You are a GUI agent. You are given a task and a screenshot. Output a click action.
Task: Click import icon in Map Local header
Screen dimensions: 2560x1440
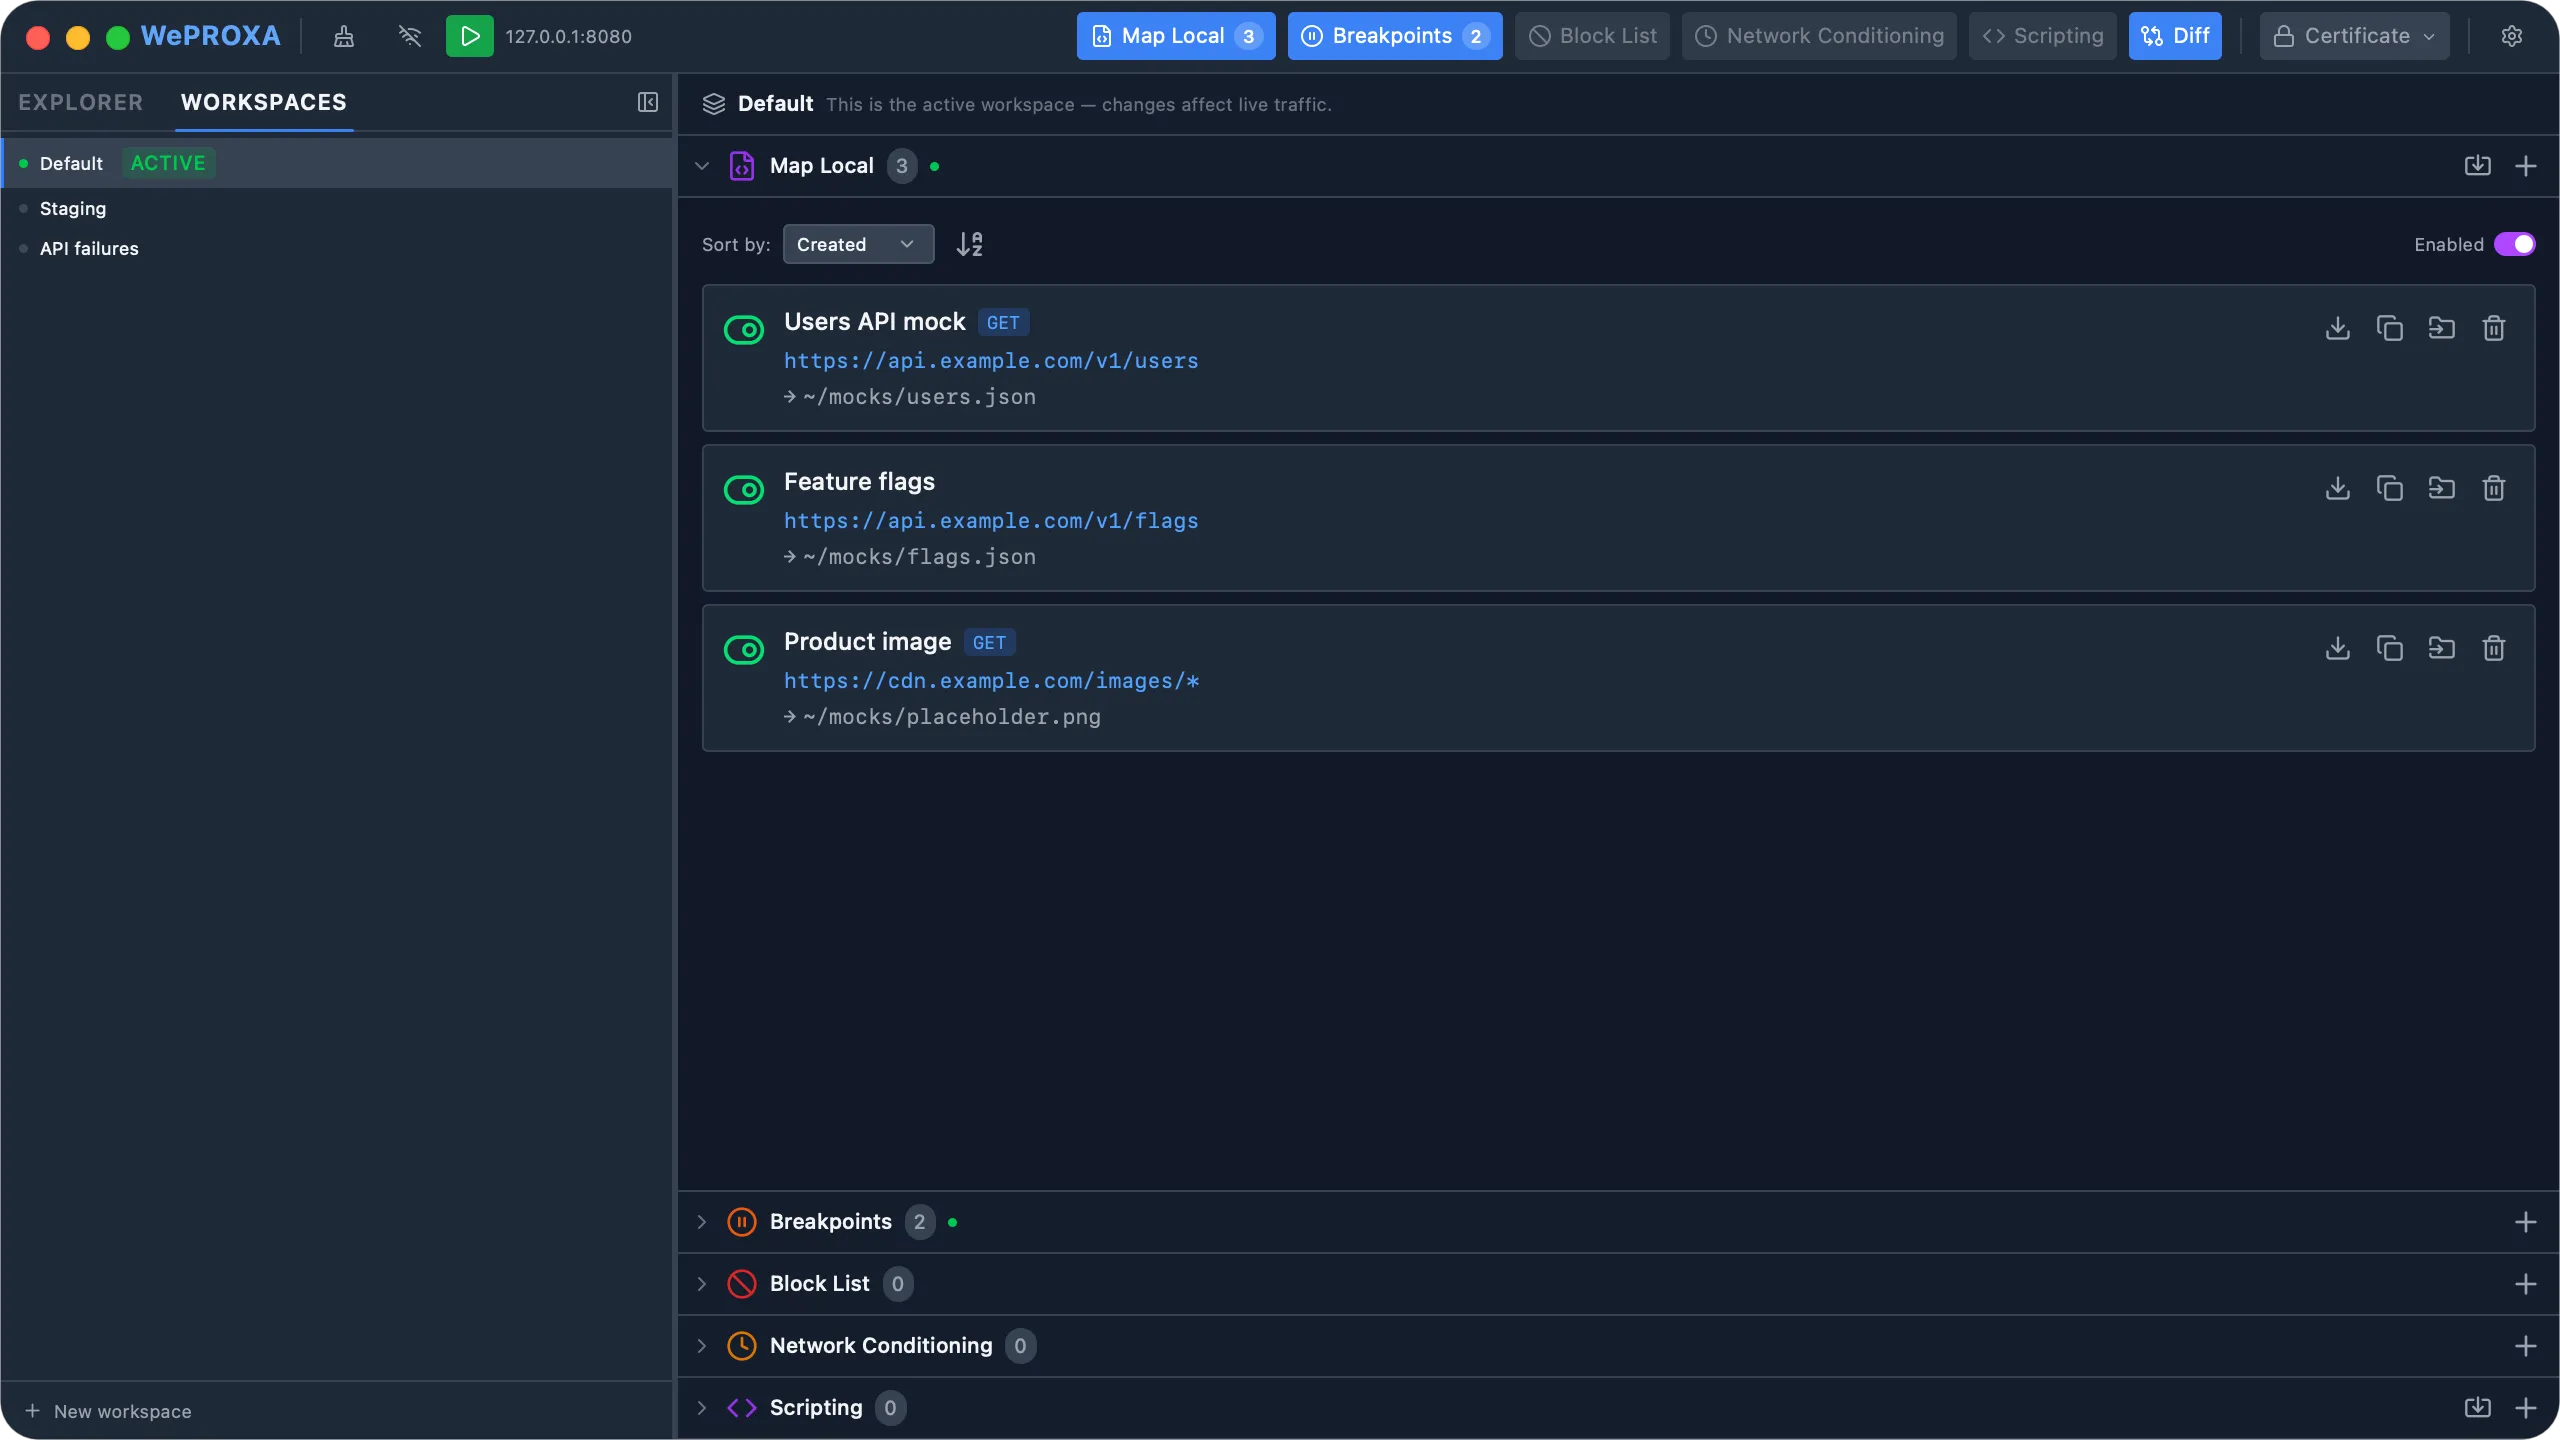2477,166
